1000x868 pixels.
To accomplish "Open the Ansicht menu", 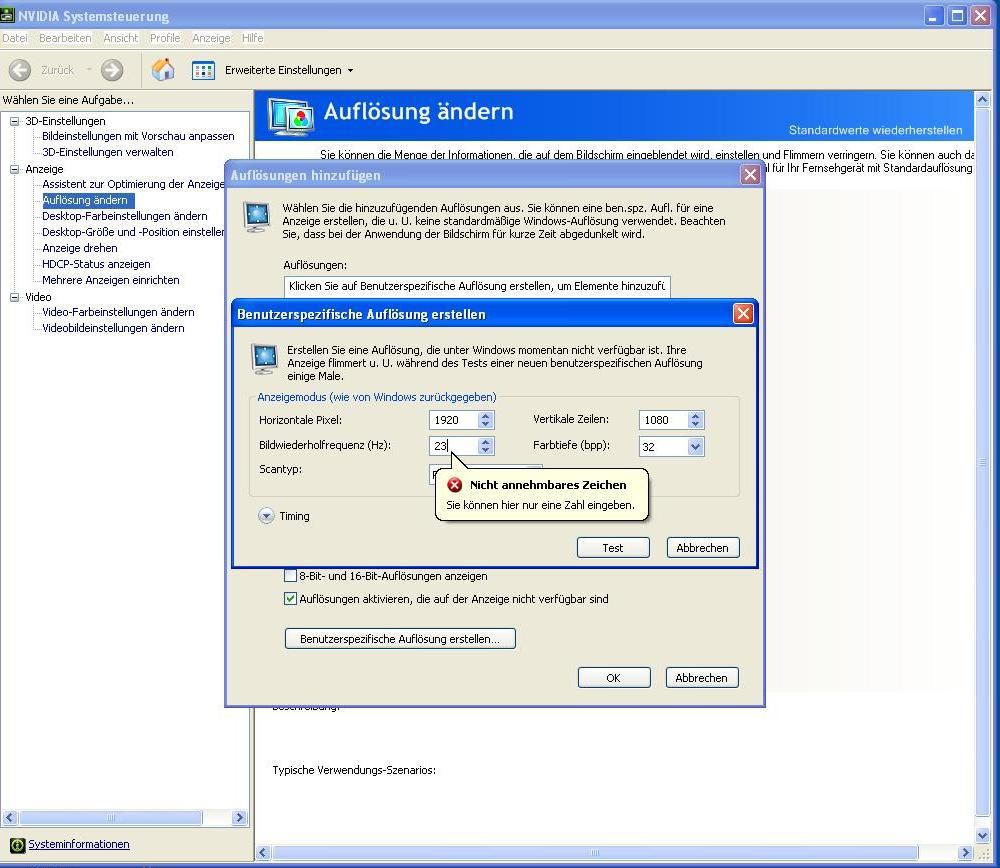I will click(x=121, y=38).
